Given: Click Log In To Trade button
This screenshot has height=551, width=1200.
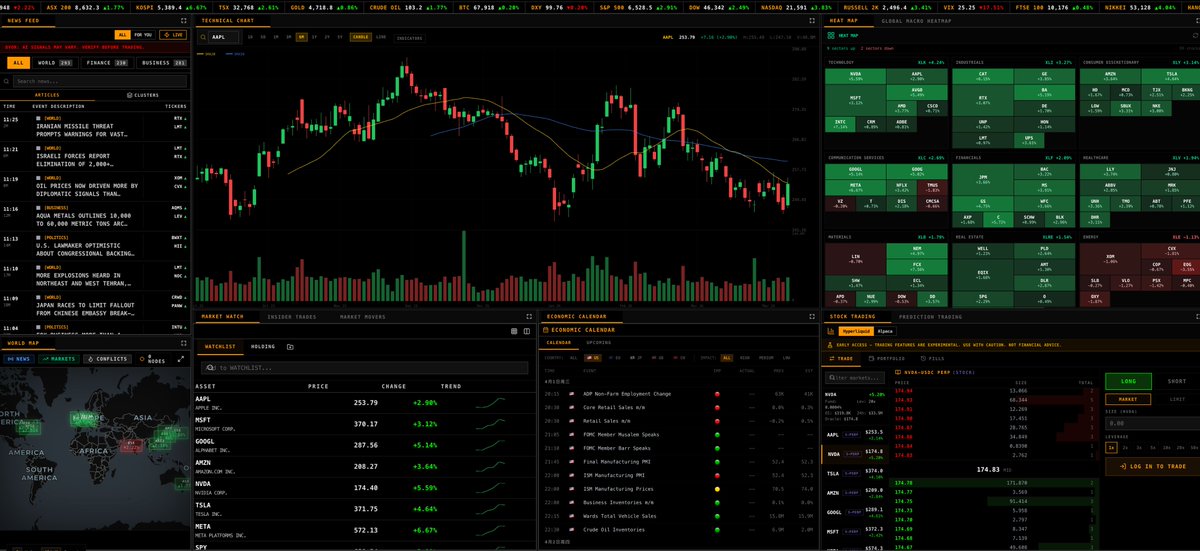Looking at the screenshot, I should [1151, 466].
